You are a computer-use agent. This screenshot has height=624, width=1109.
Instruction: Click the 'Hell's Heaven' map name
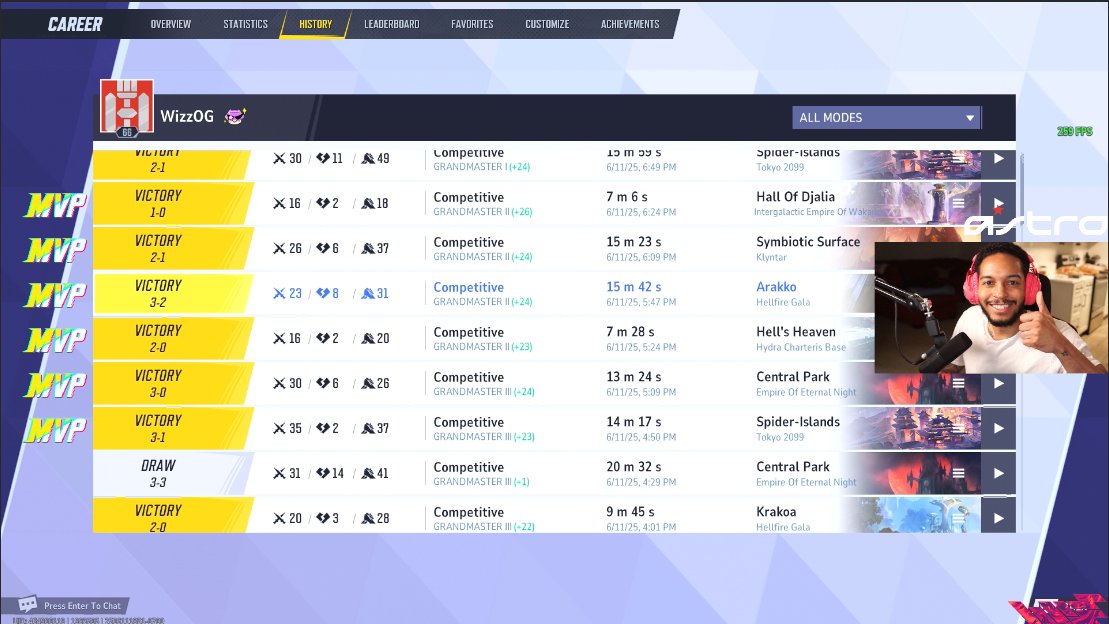(x=796, y=331)
